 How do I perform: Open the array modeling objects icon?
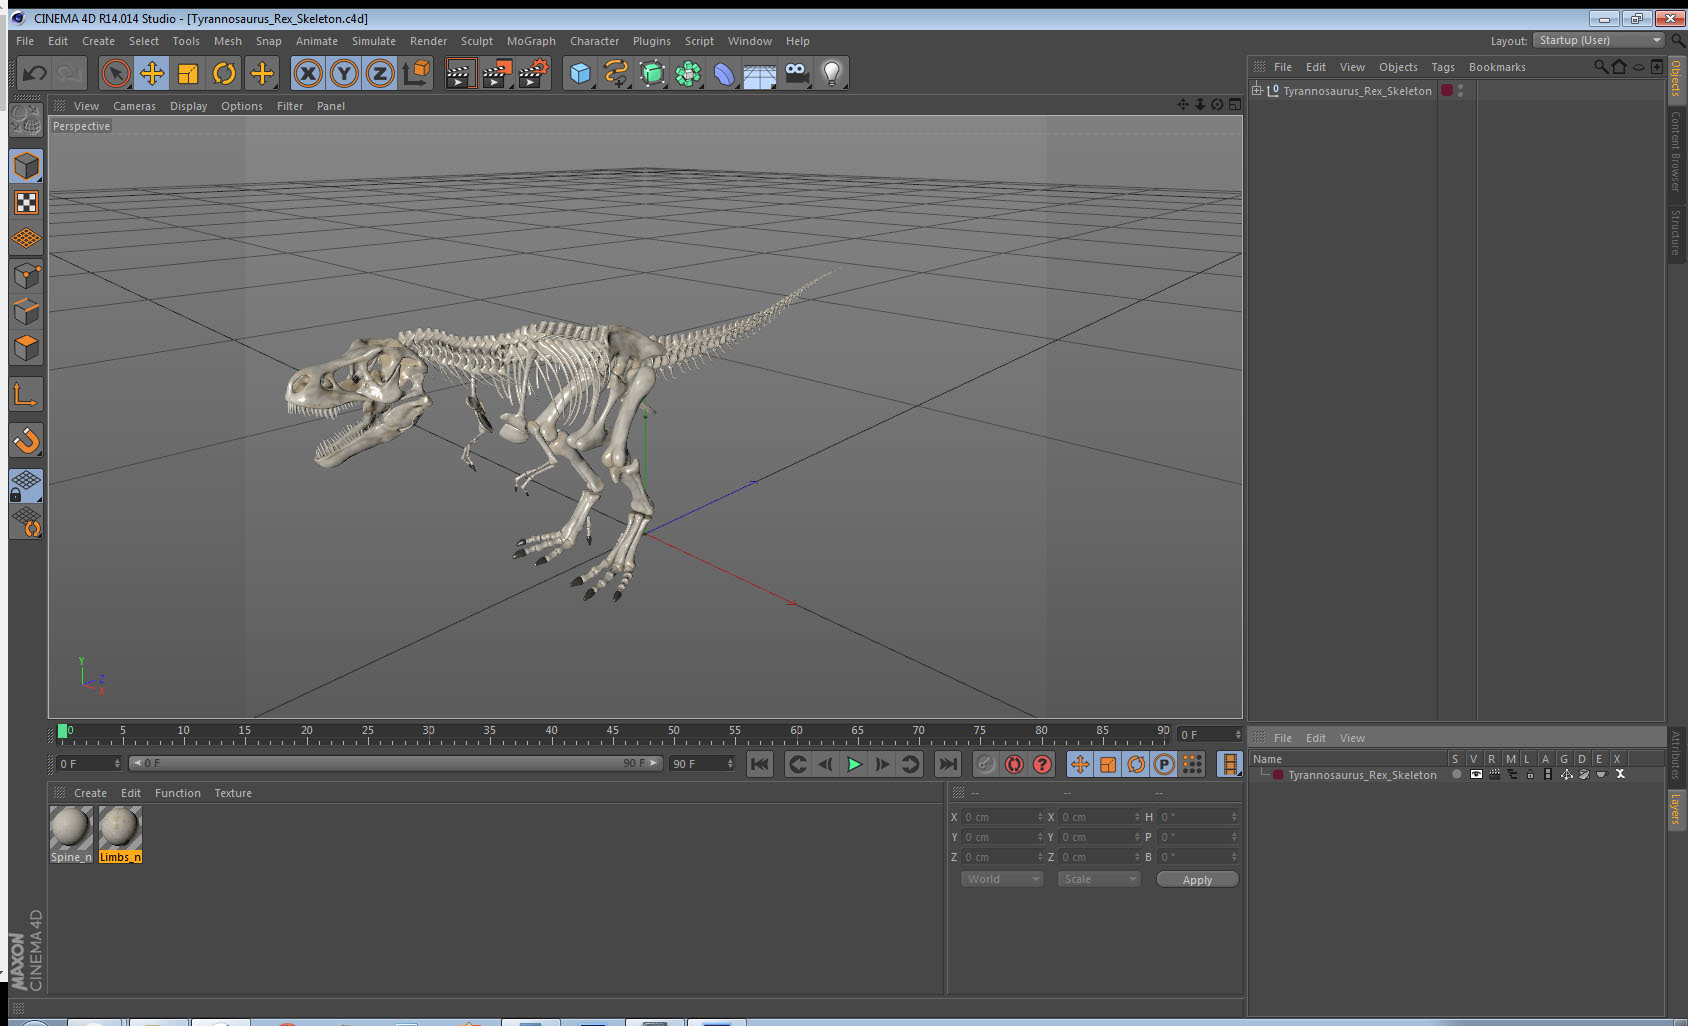(x=688, y=73)
